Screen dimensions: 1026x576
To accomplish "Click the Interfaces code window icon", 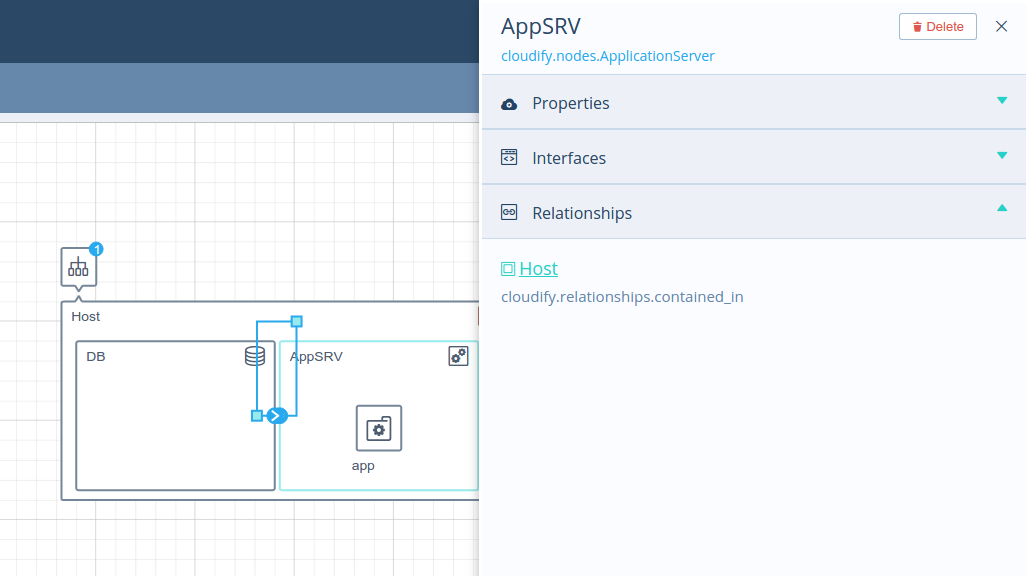I will click(x=509, y=157).
